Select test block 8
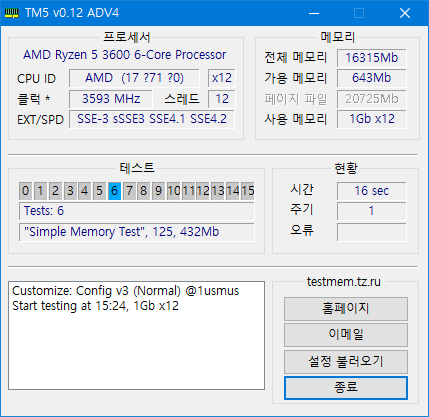Viewport: 429px width, 417px height. pyautogui.click(x=144, y=191)
